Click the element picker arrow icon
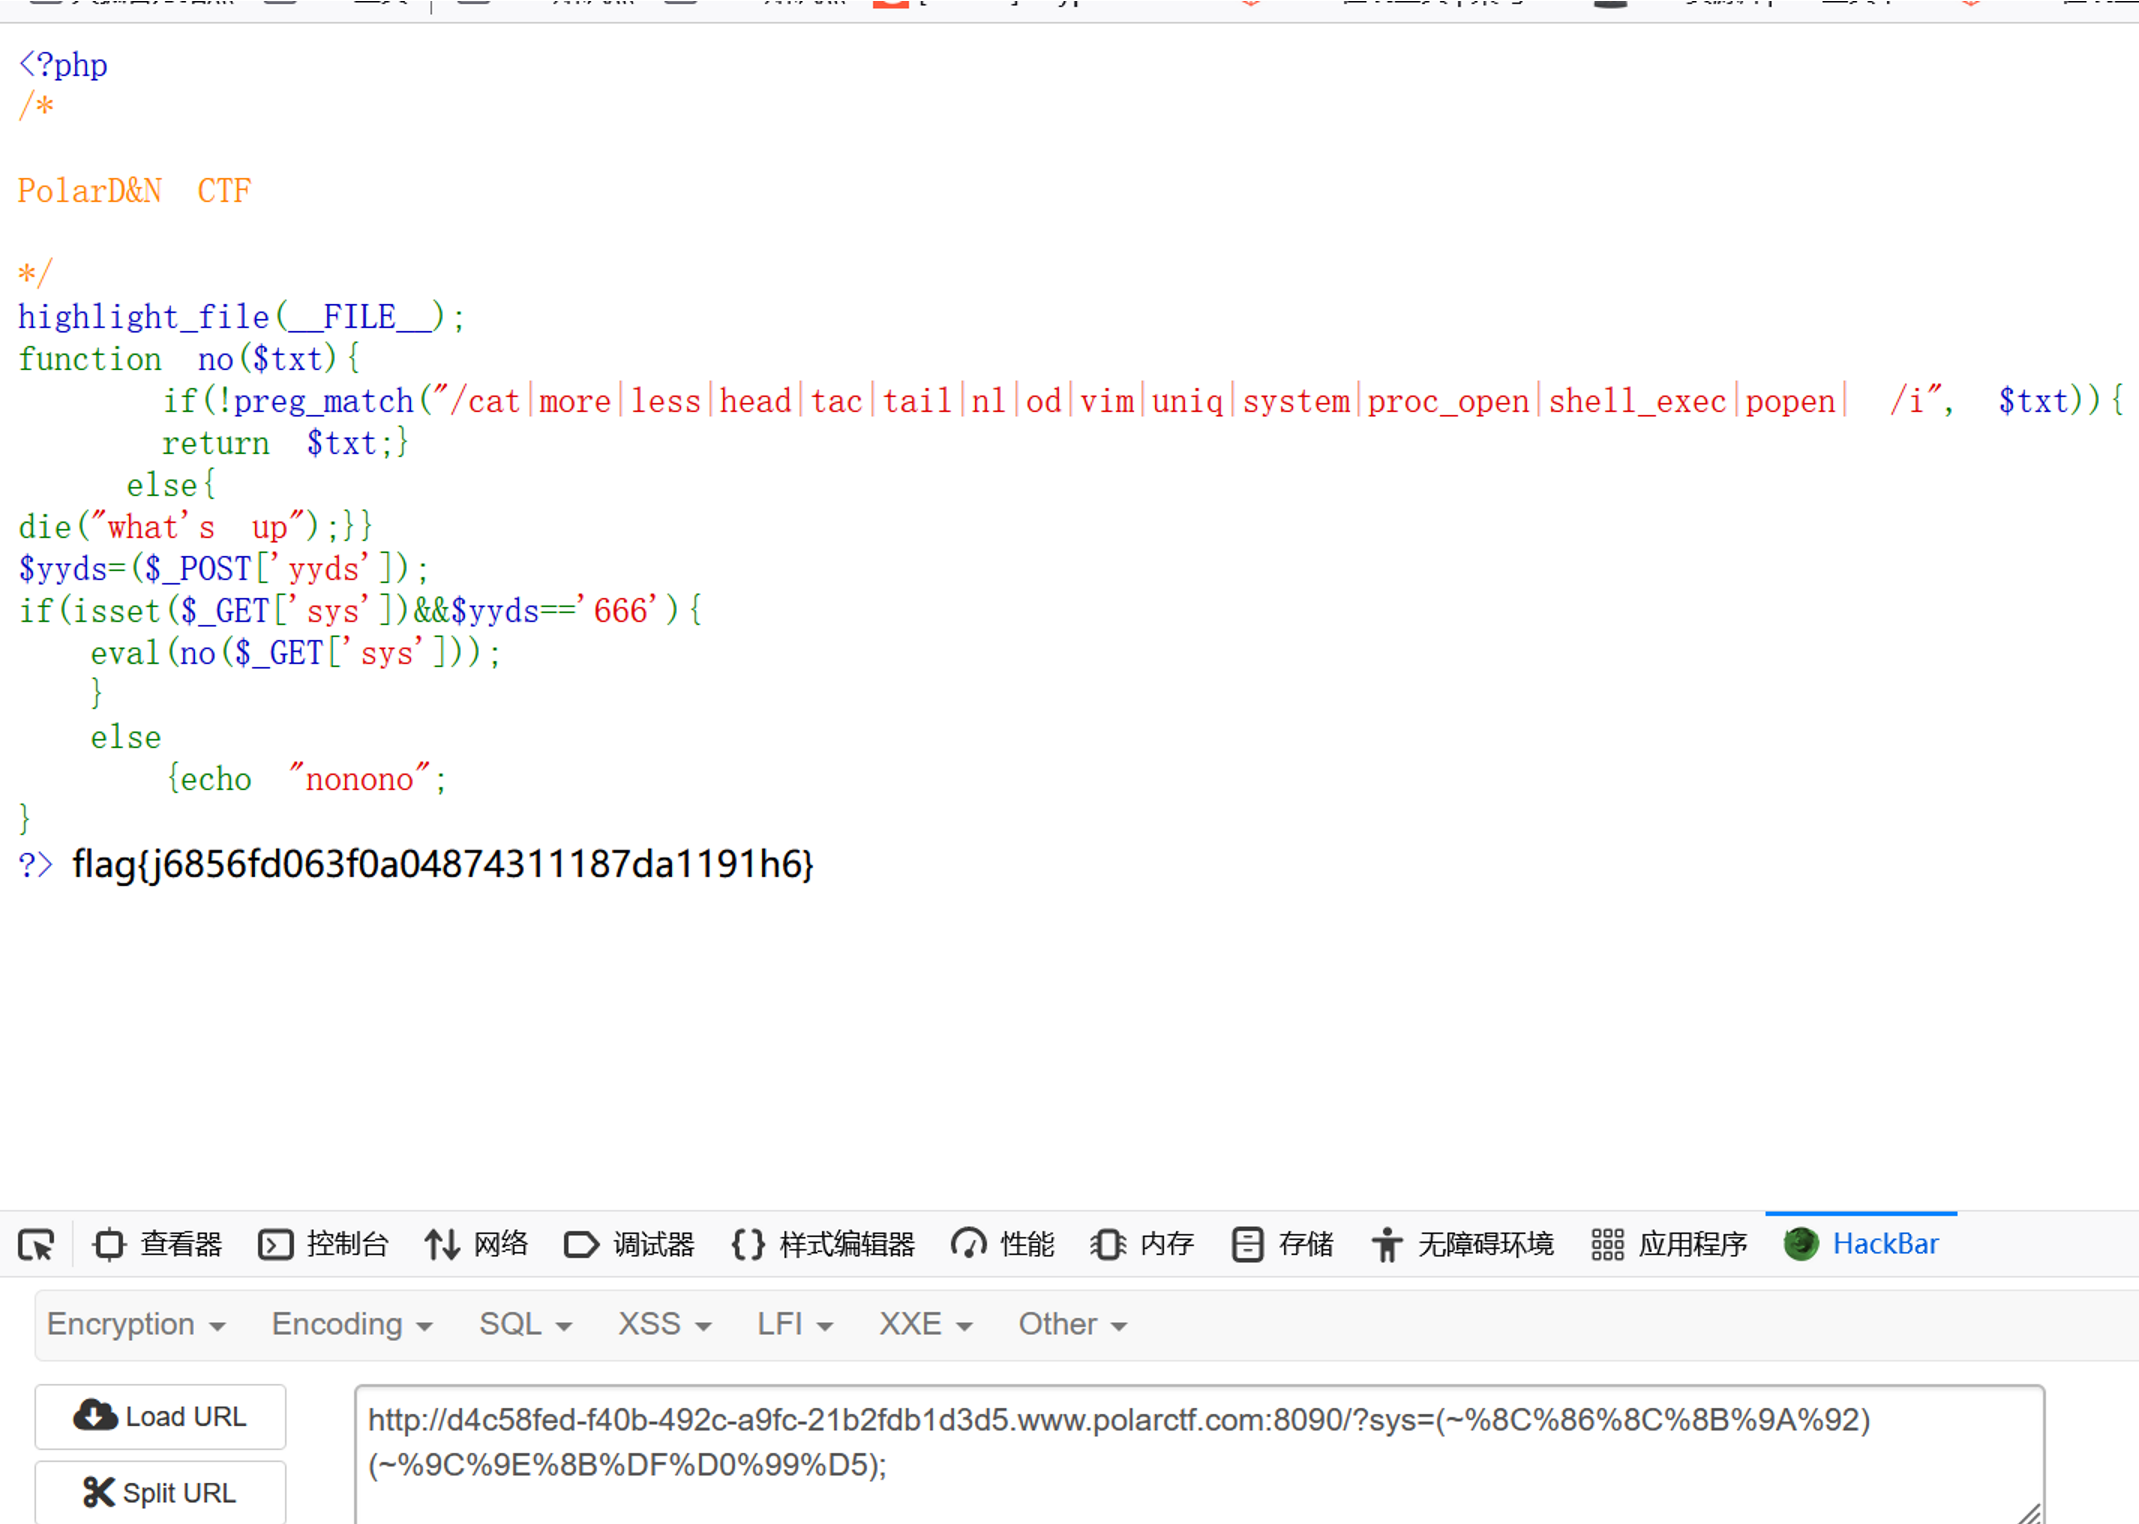Image resolution: width=2139 pixels, height=1524 pixels. tap(37, 1244)
